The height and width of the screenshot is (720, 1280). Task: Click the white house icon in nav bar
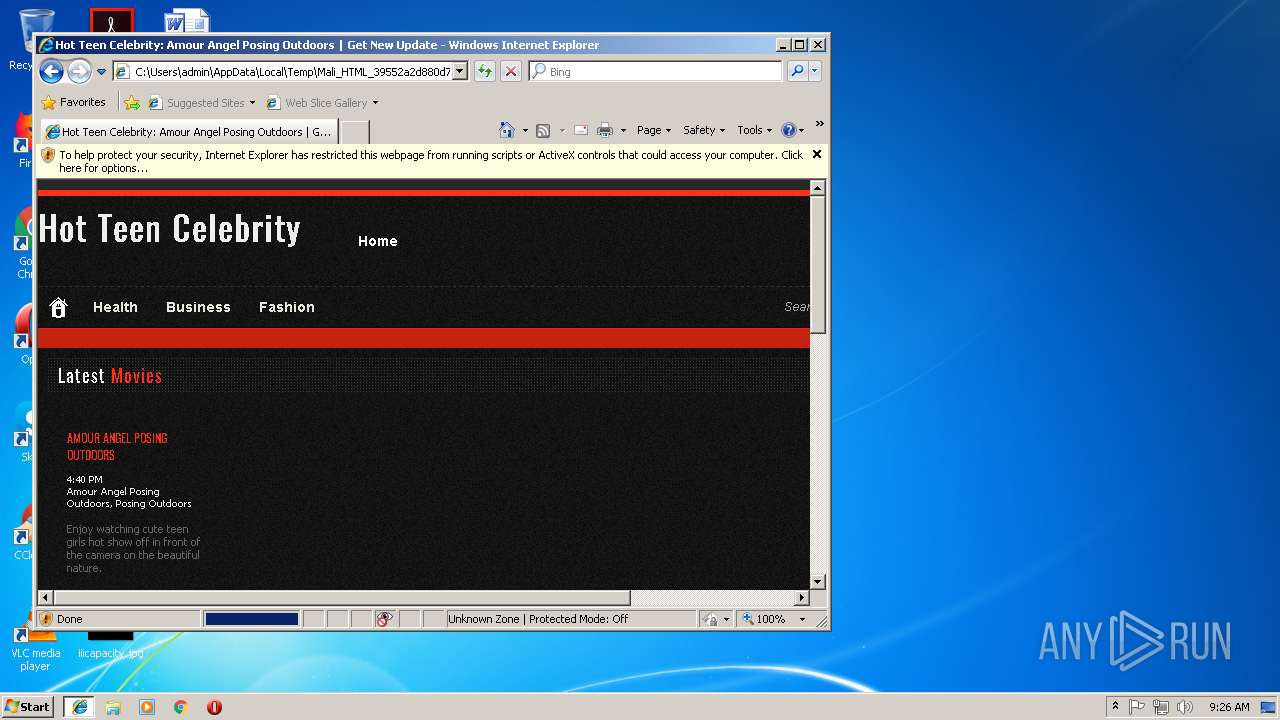point(58,308)
